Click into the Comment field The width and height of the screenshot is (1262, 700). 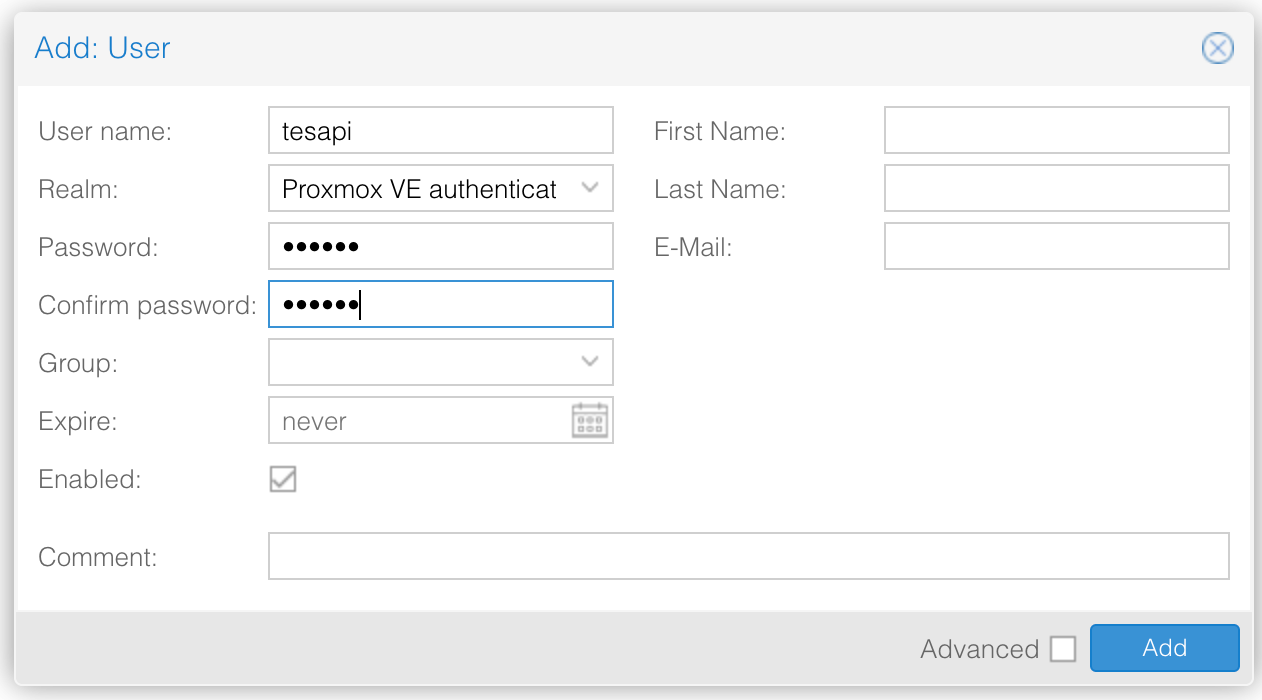[748, 557]
